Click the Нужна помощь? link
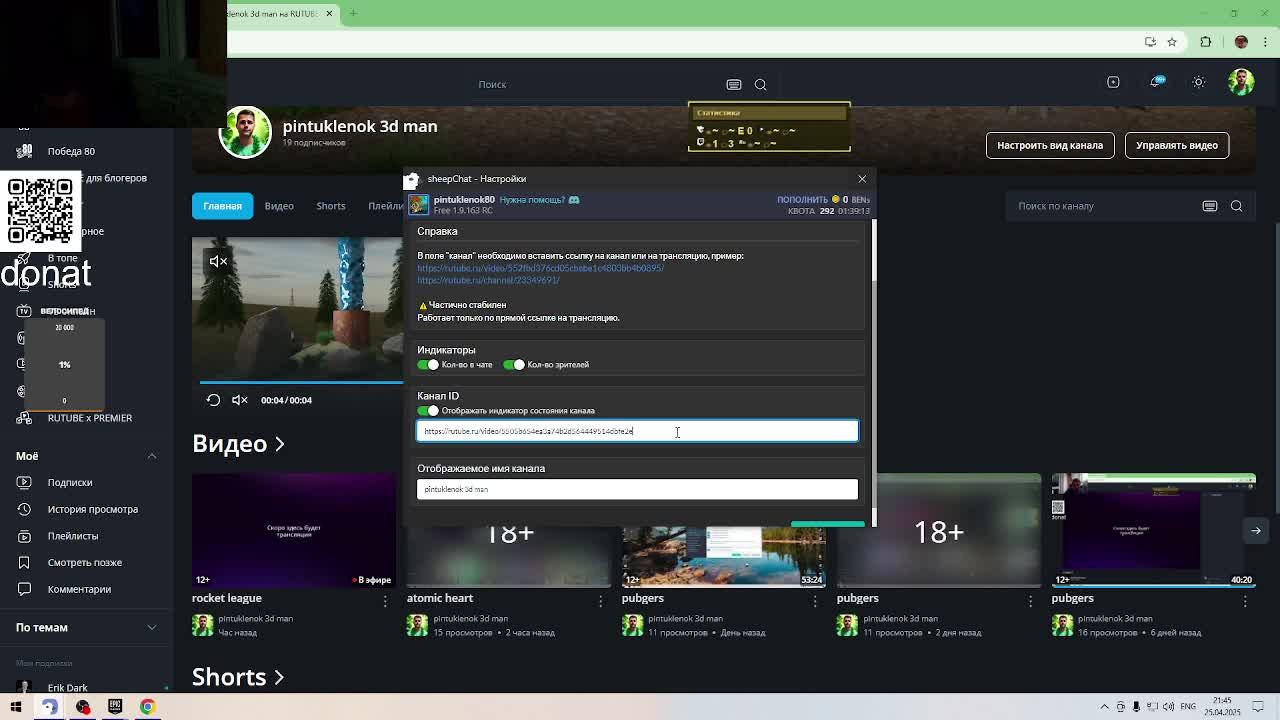The width and height of the screenshot is (1280, 720). [x=532, y=200]
